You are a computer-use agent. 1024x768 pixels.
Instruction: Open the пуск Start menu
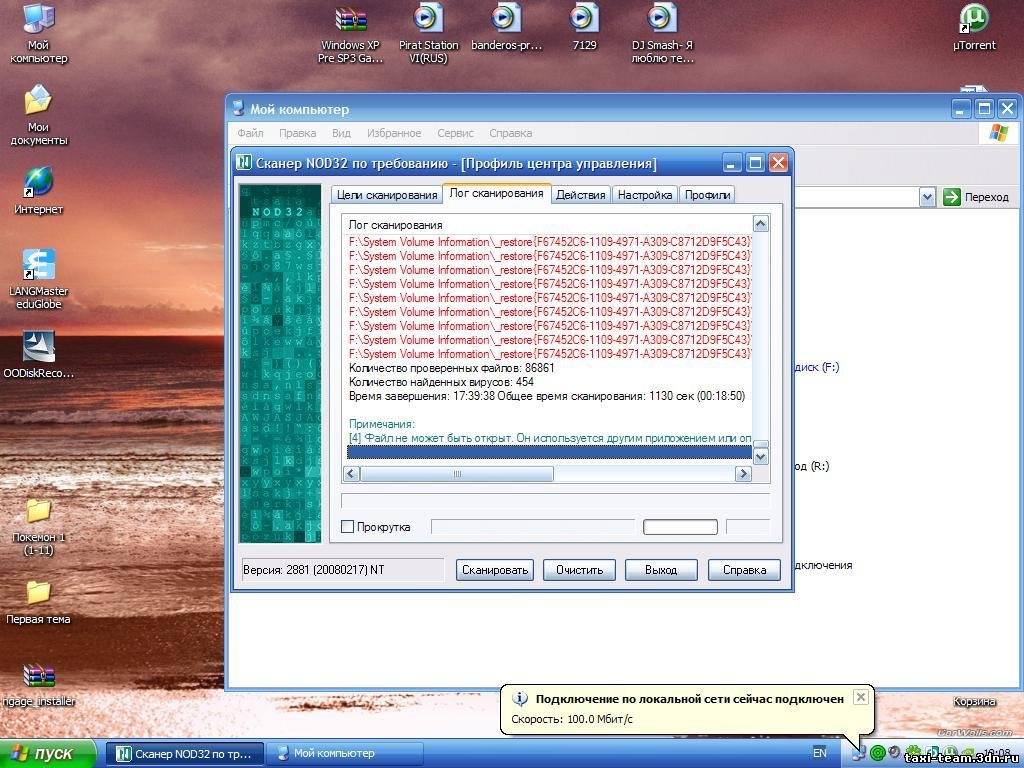tap(47, 754)
